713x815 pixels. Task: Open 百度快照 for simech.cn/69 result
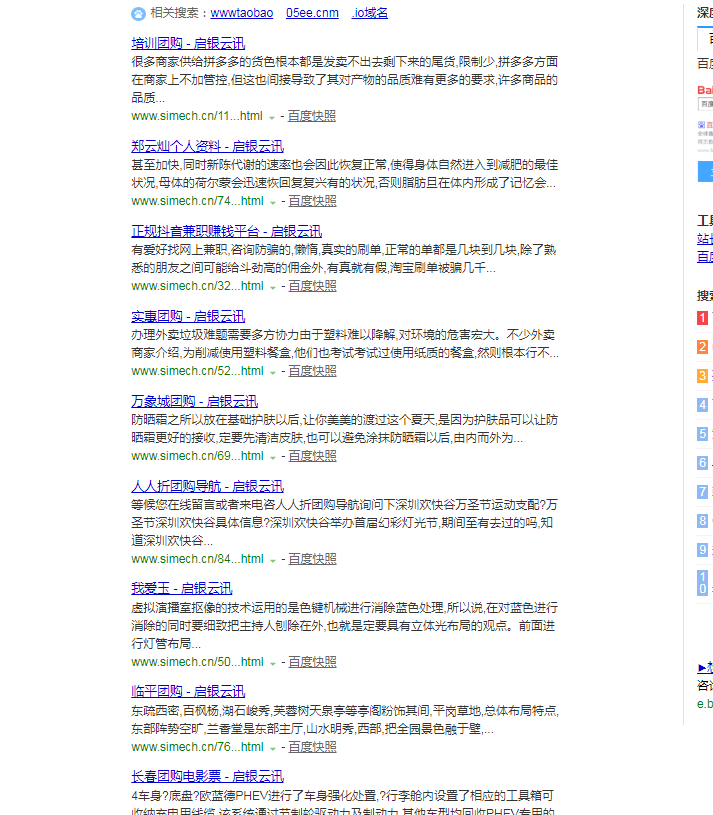[x=312, y=456]
